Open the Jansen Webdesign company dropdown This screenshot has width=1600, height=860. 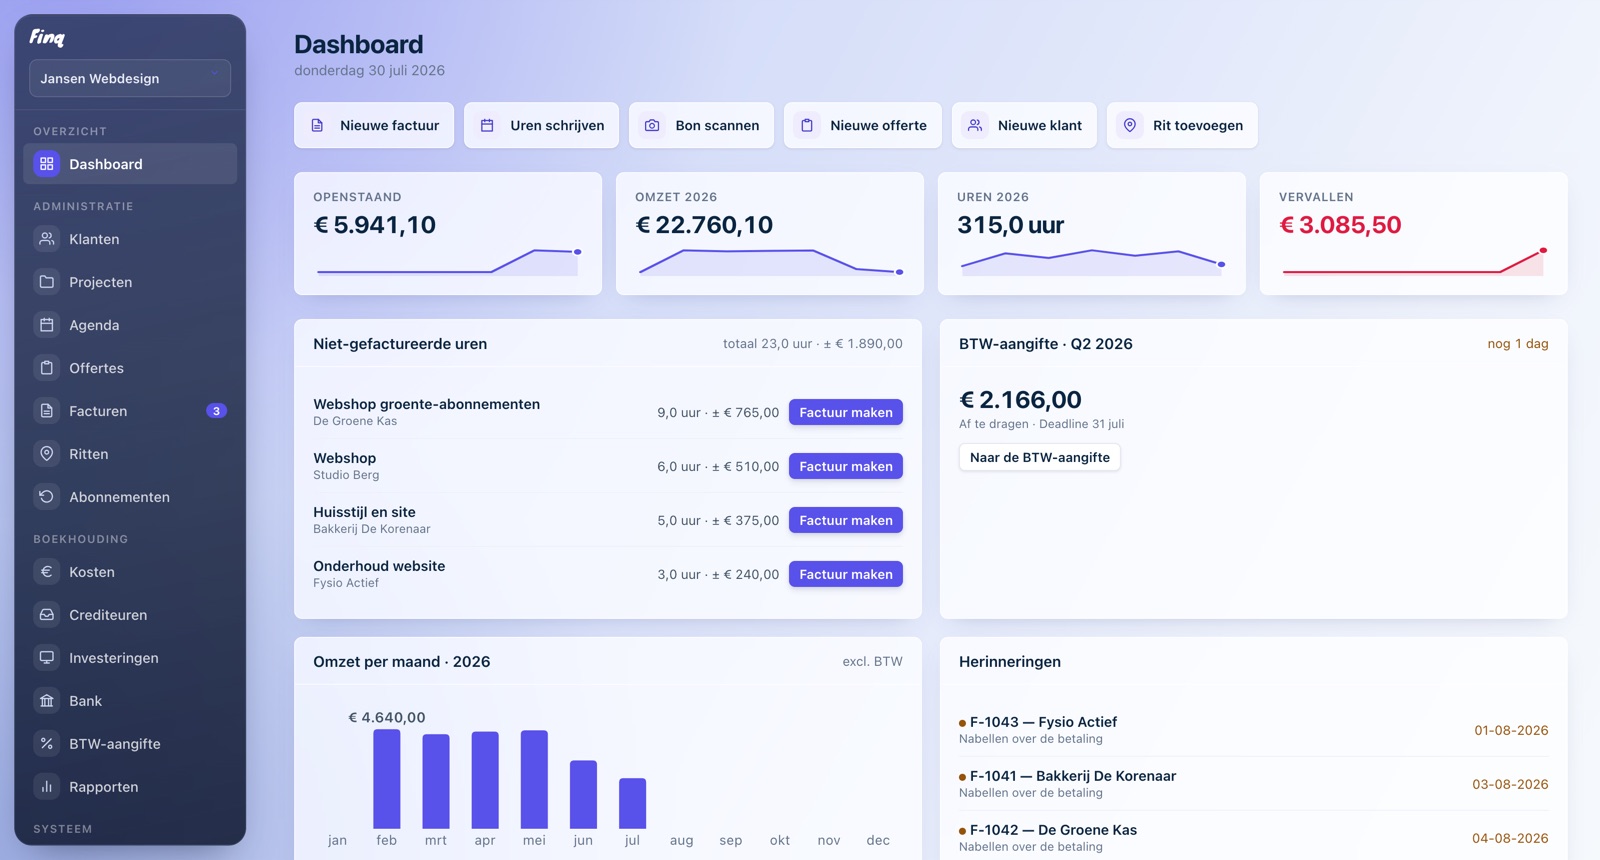point(130,78)
